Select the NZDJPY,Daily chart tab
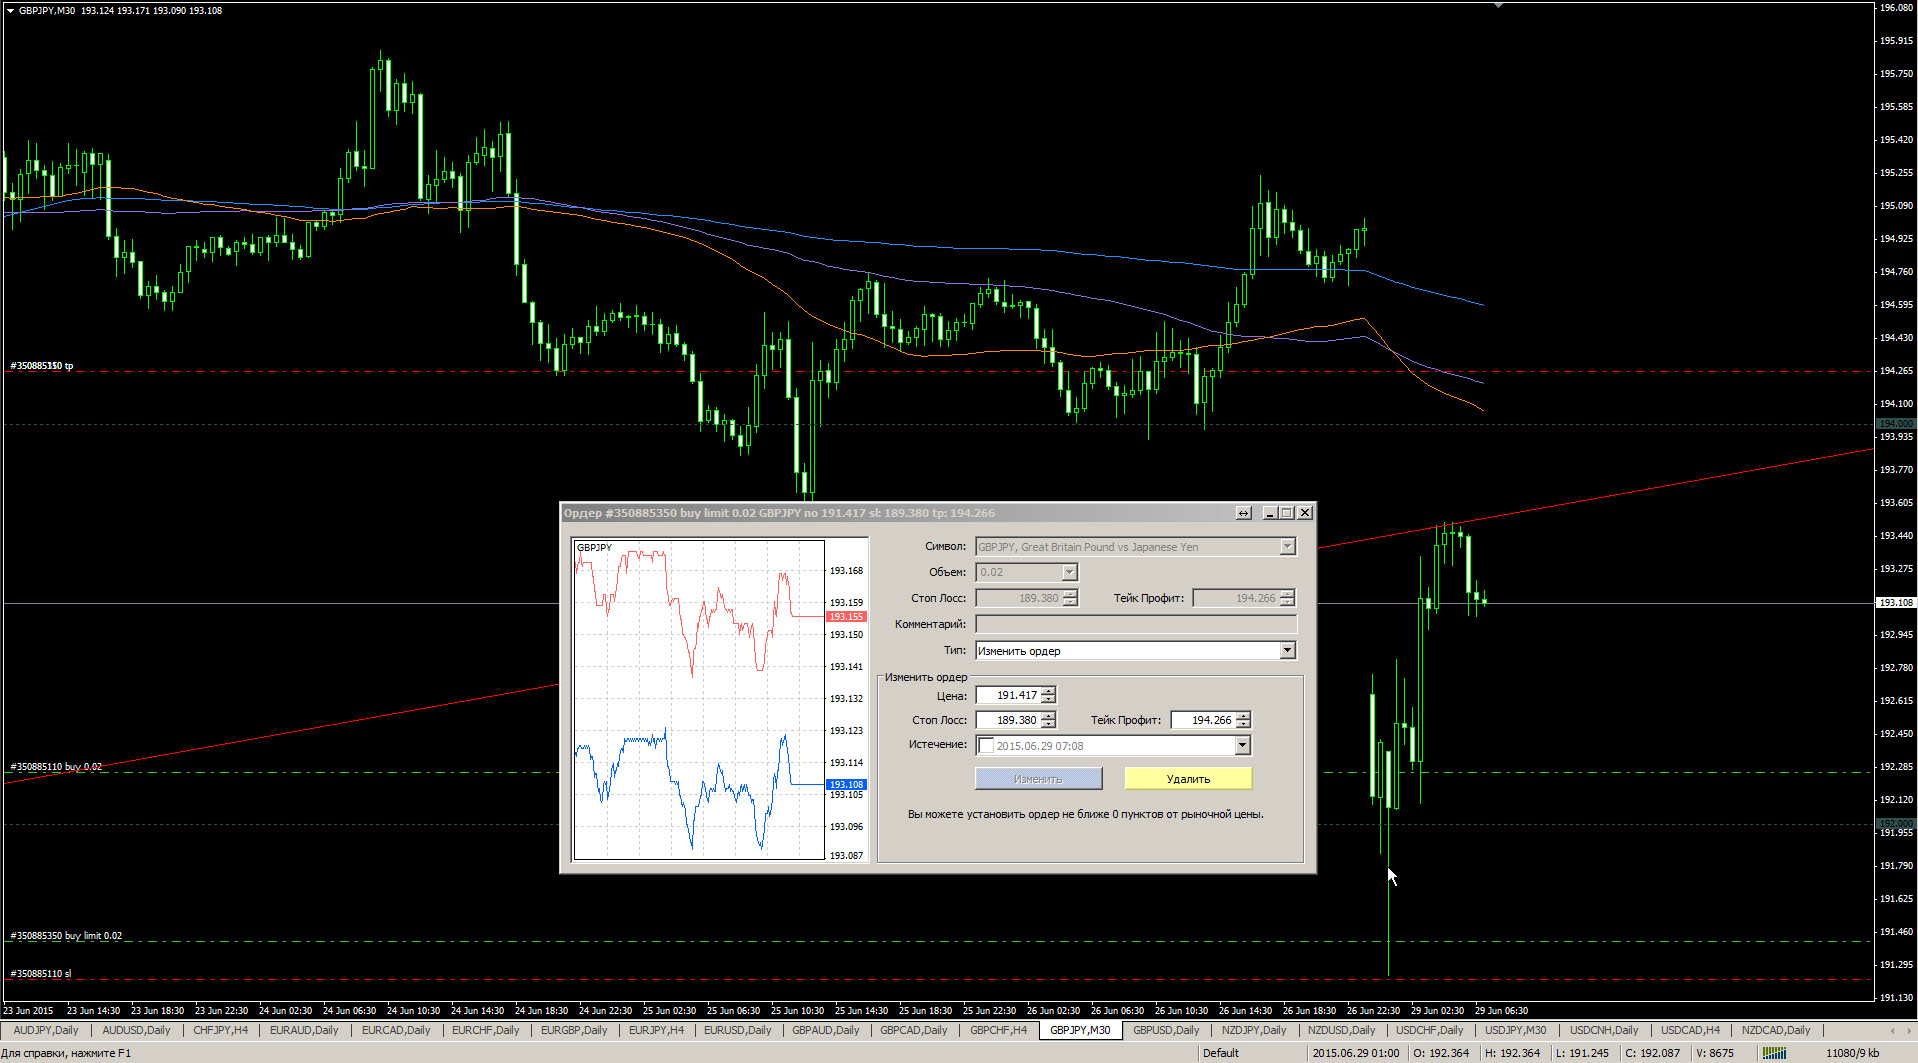This screenshot has width=1918, height=1063. (x=1254, y=1030)
